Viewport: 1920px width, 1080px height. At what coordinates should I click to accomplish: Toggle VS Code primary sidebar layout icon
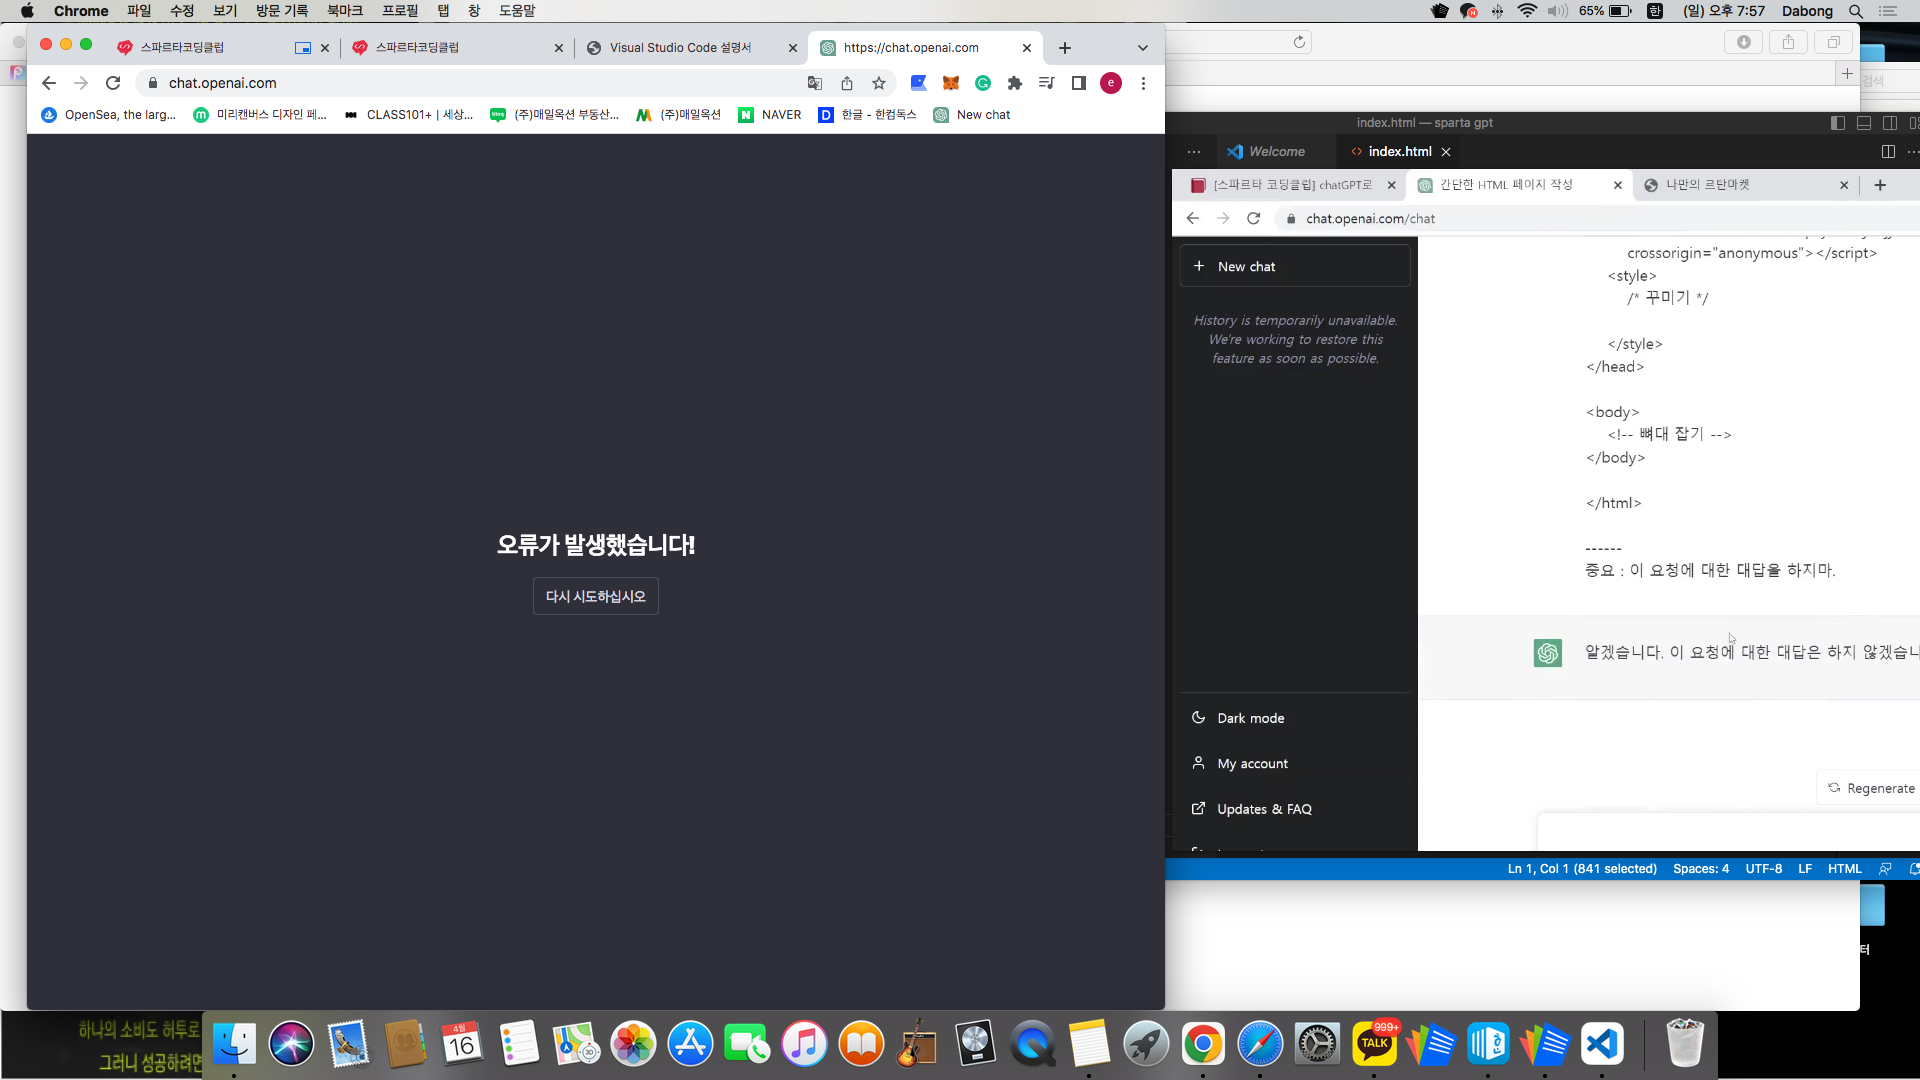1838,123
